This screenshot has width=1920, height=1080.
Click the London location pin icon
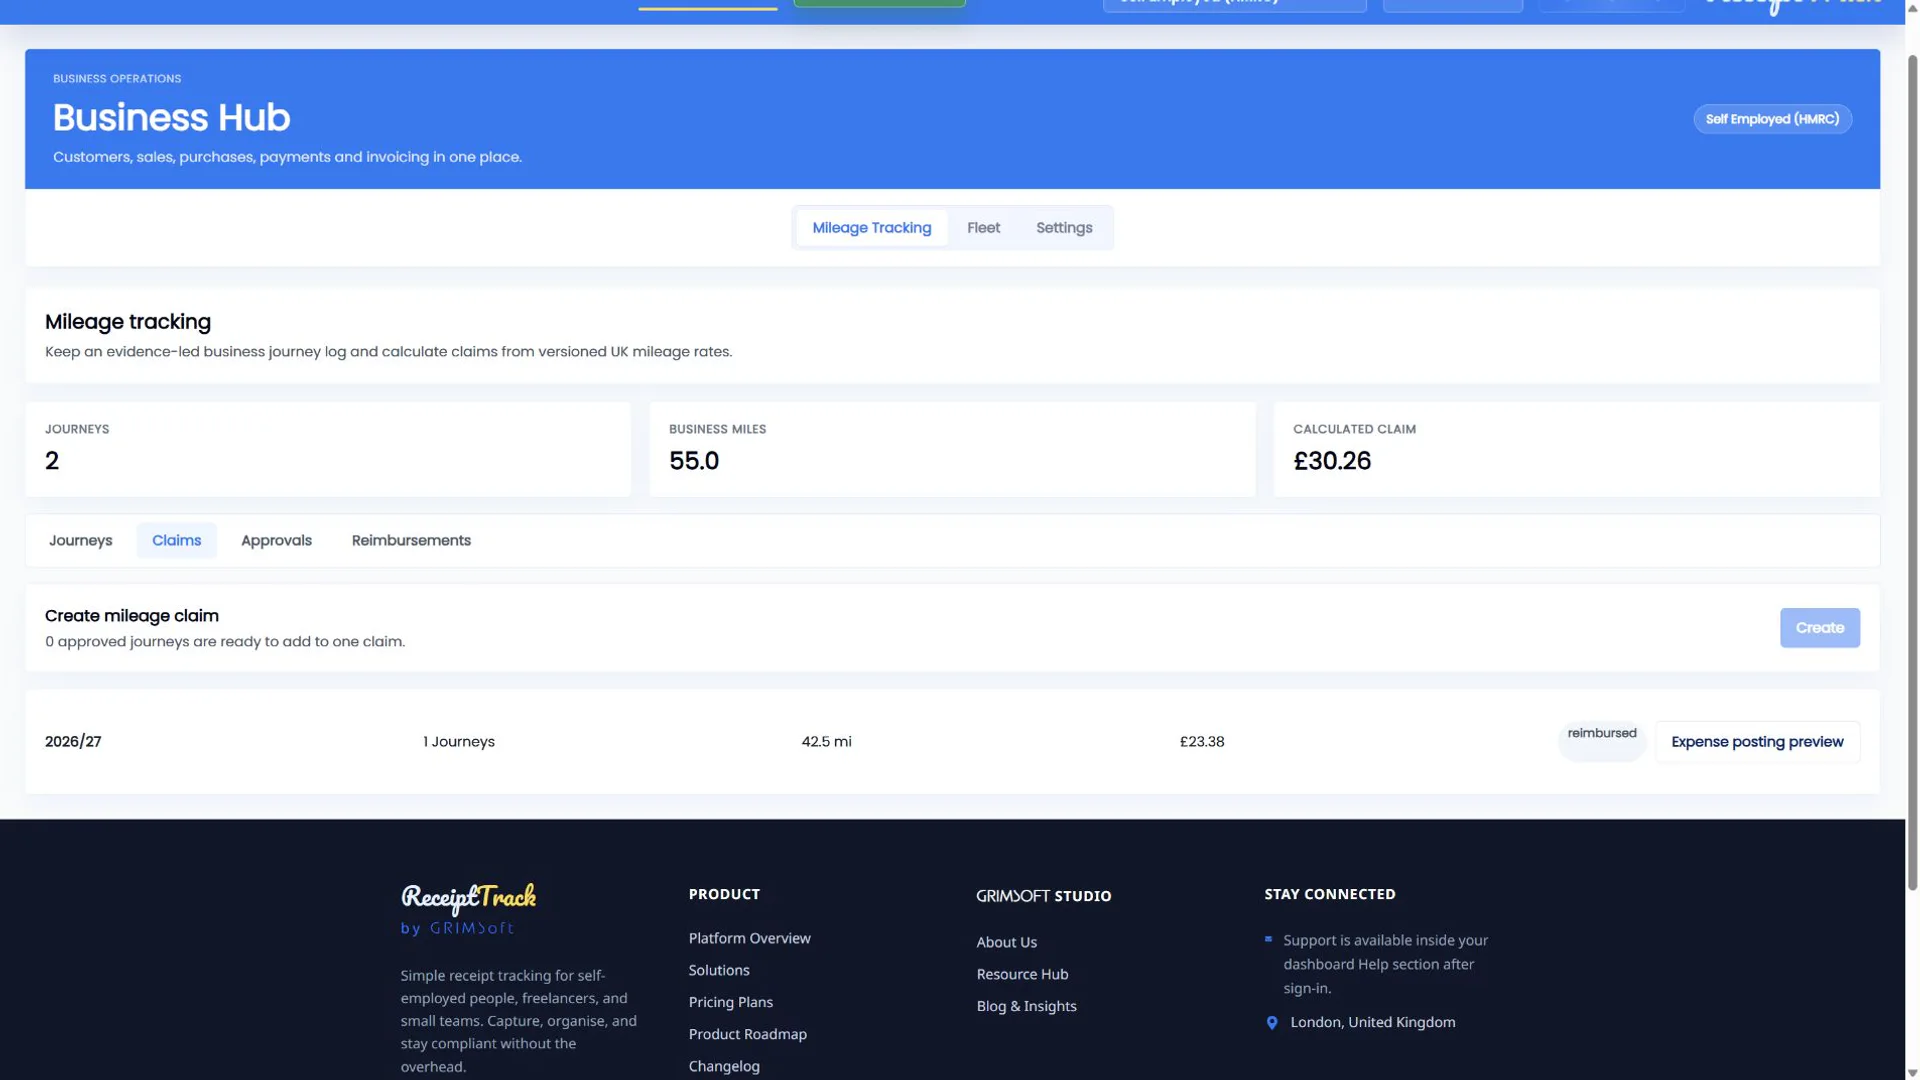pos(1272,1022)
